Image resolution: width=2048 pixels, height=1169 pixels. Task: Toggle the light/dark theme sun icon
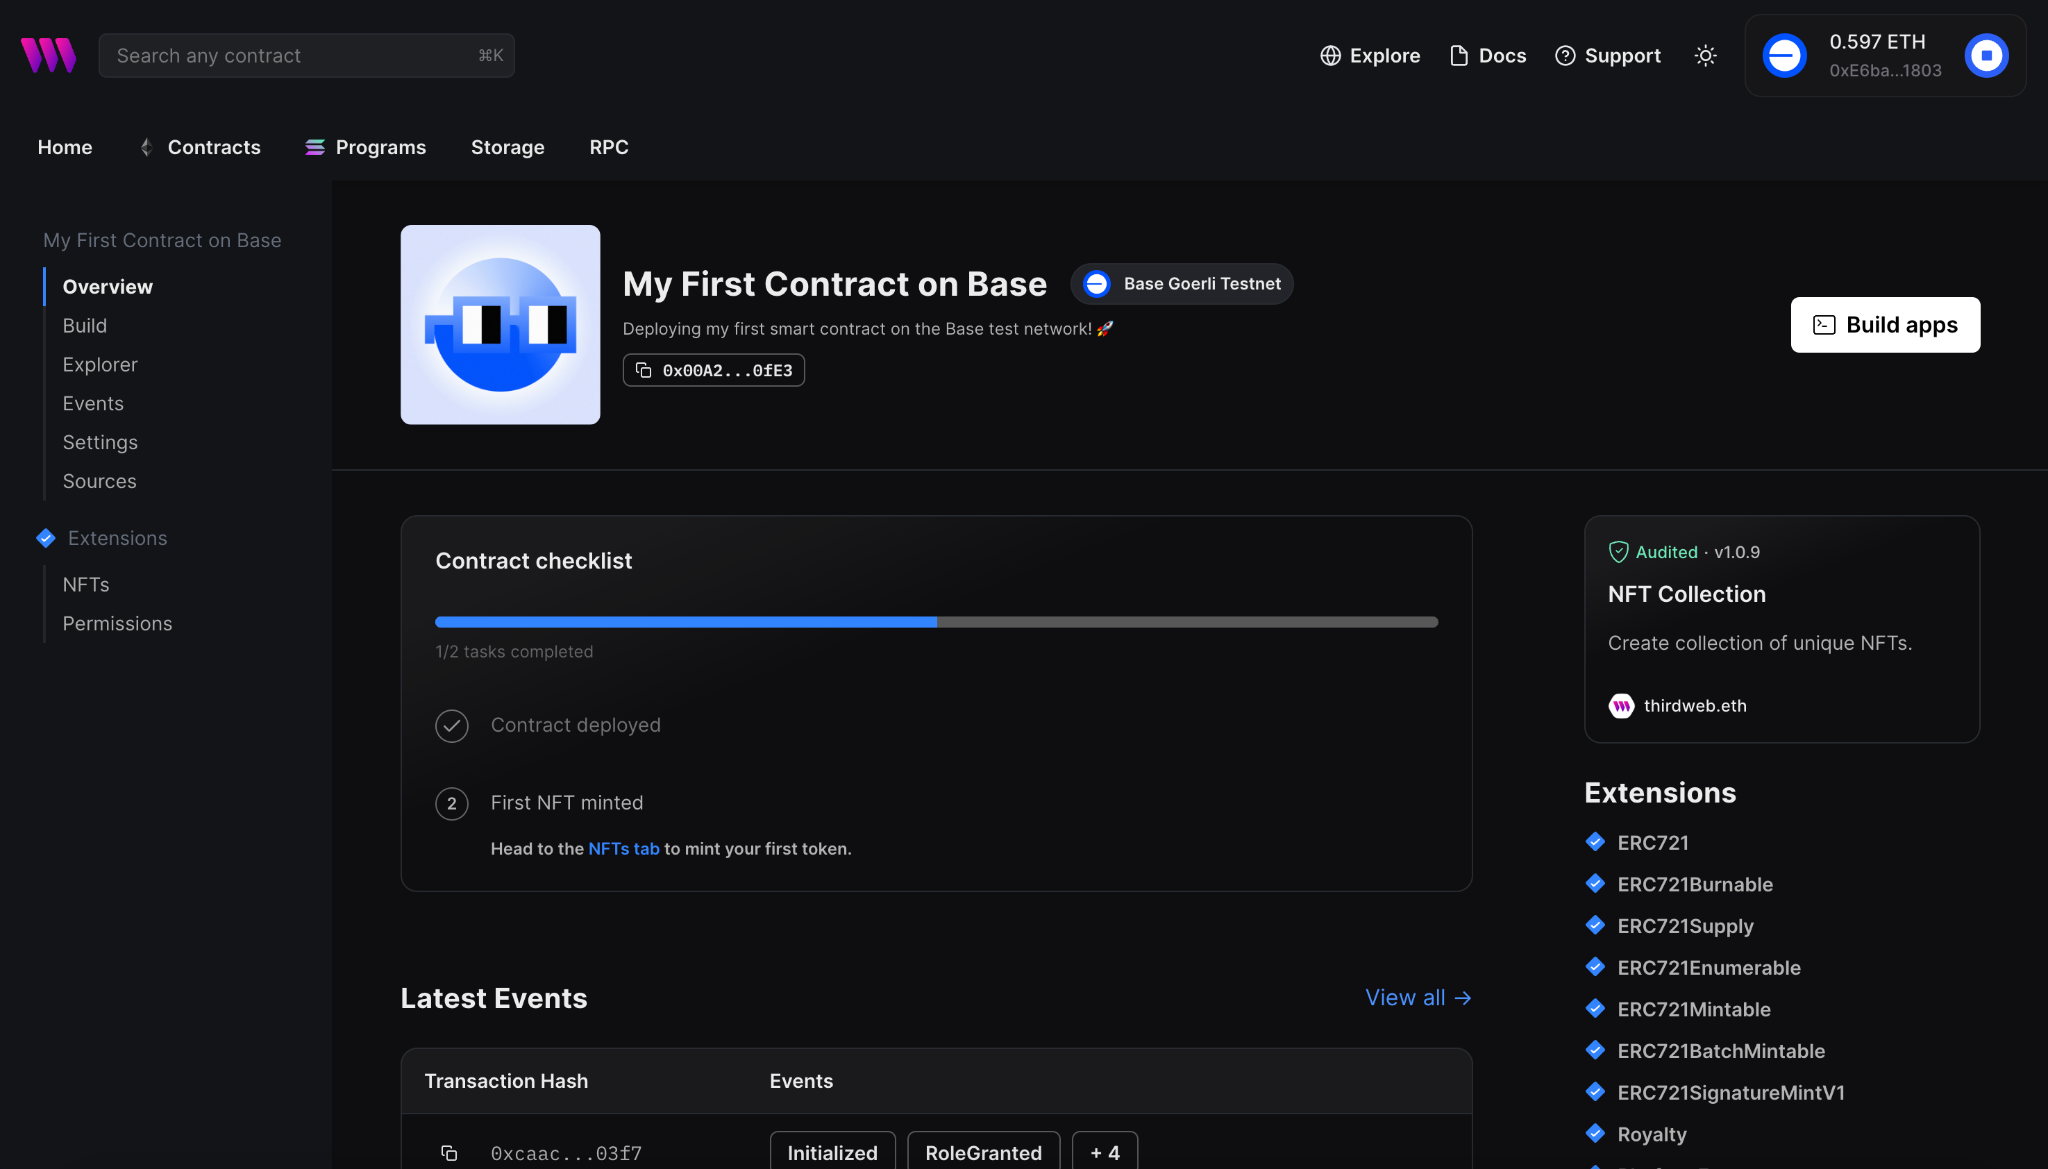(1706, 56)
